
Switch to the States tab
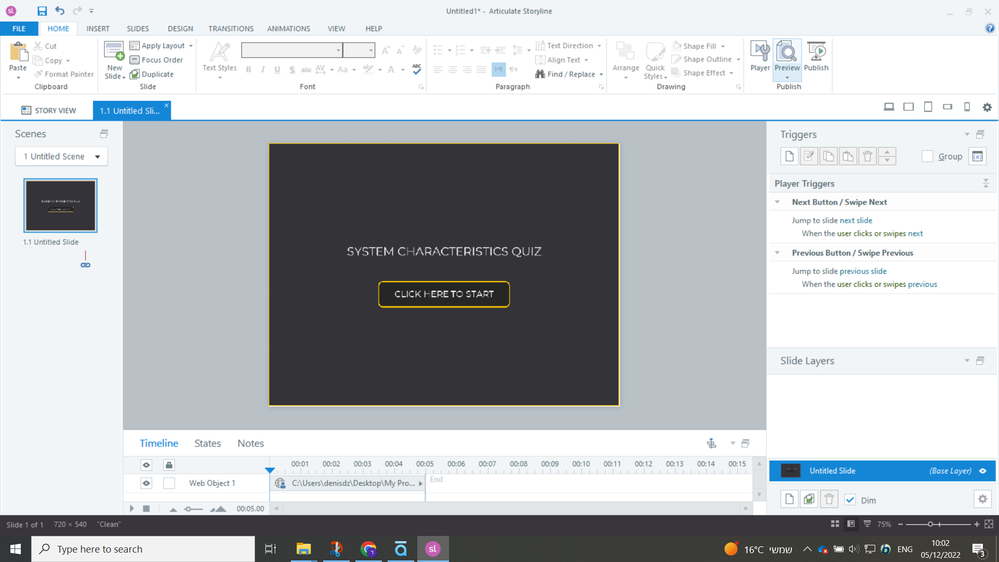pos(207,443)
